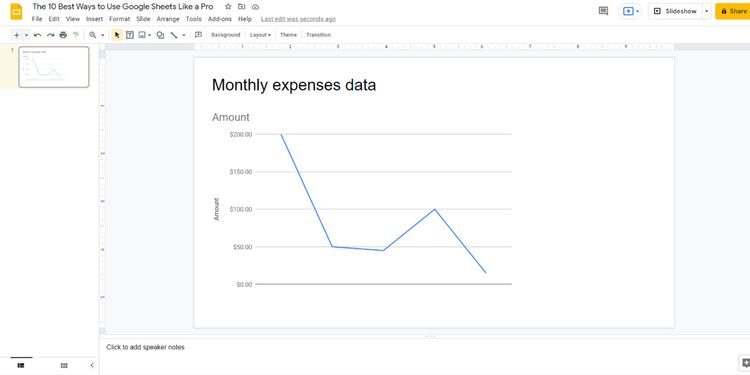Select slide 1 thumbnail in filmstrip
Screen dimensions: 750x375
click(54, 67)
